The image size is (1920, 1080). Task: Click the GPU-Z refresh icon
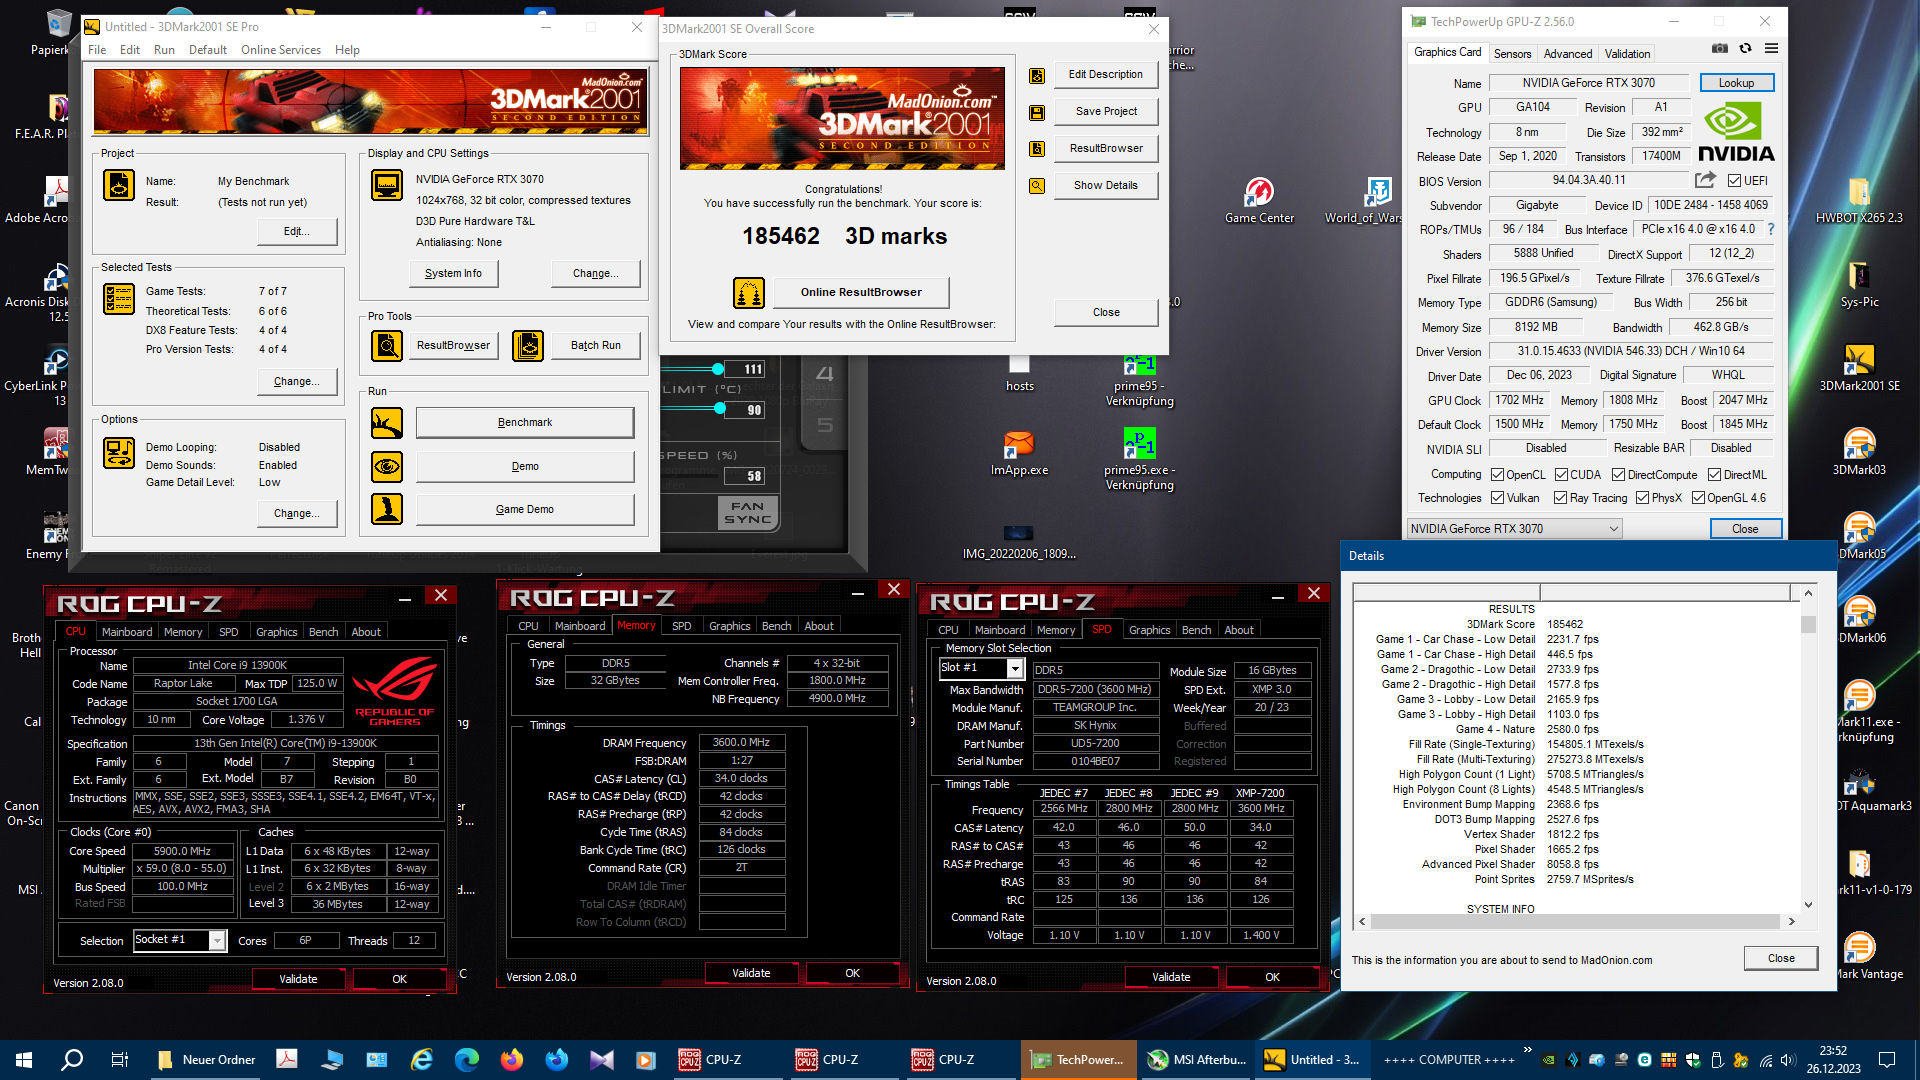tap(1745, 48)
